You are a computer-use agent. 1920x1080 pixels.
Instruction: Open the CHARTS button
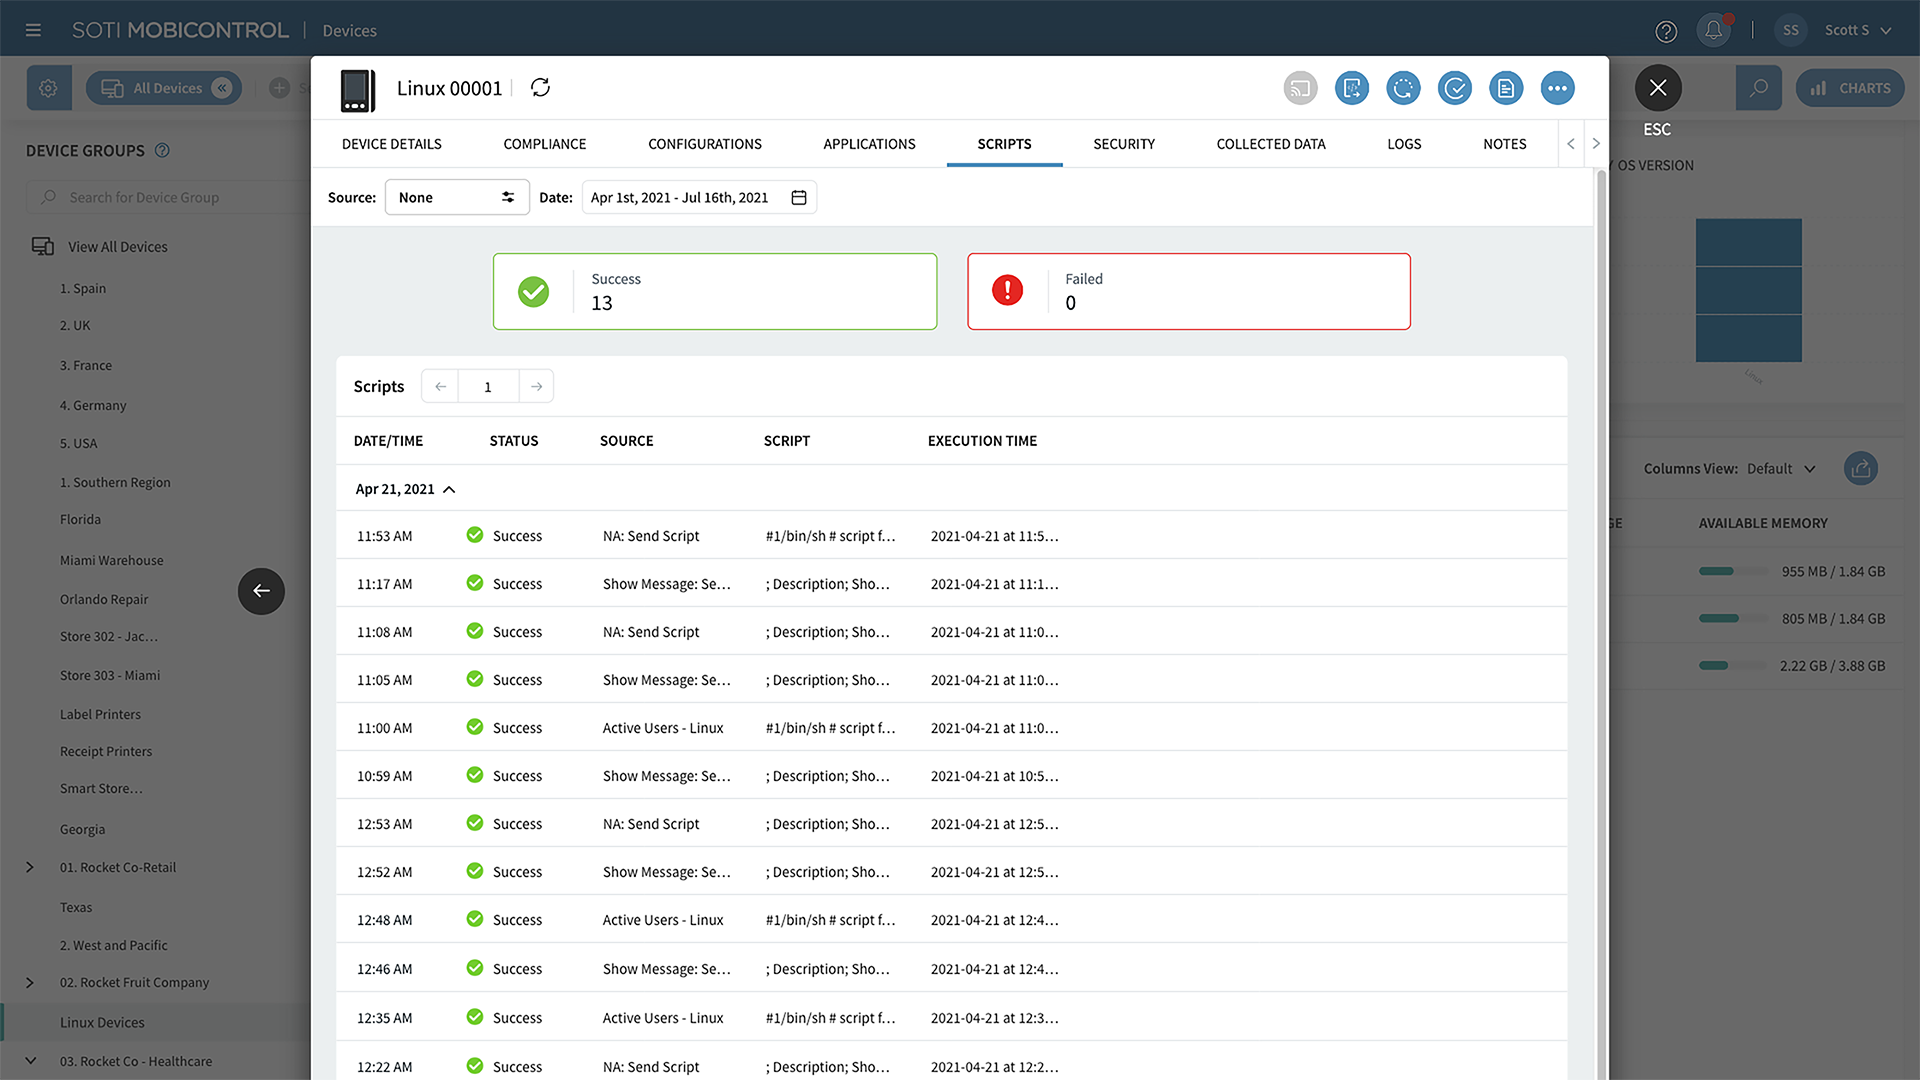click(x=1851, y=88)
